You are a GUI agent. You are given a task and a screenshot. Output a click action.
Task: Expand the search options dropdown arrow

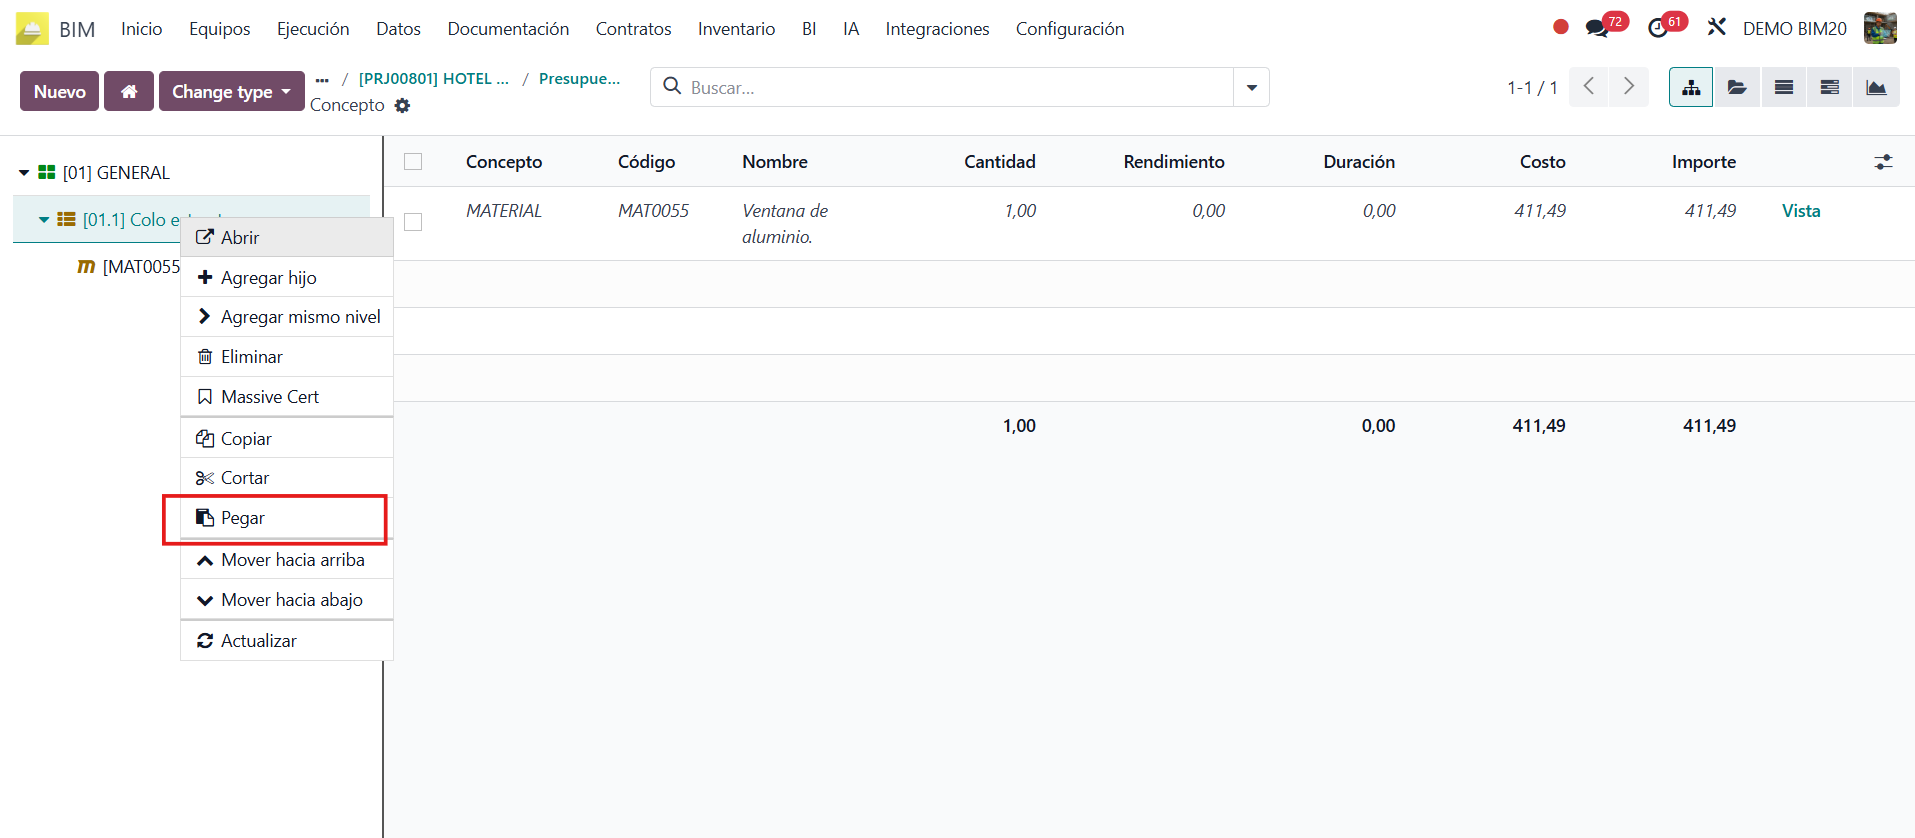[x=1251, y=88]
